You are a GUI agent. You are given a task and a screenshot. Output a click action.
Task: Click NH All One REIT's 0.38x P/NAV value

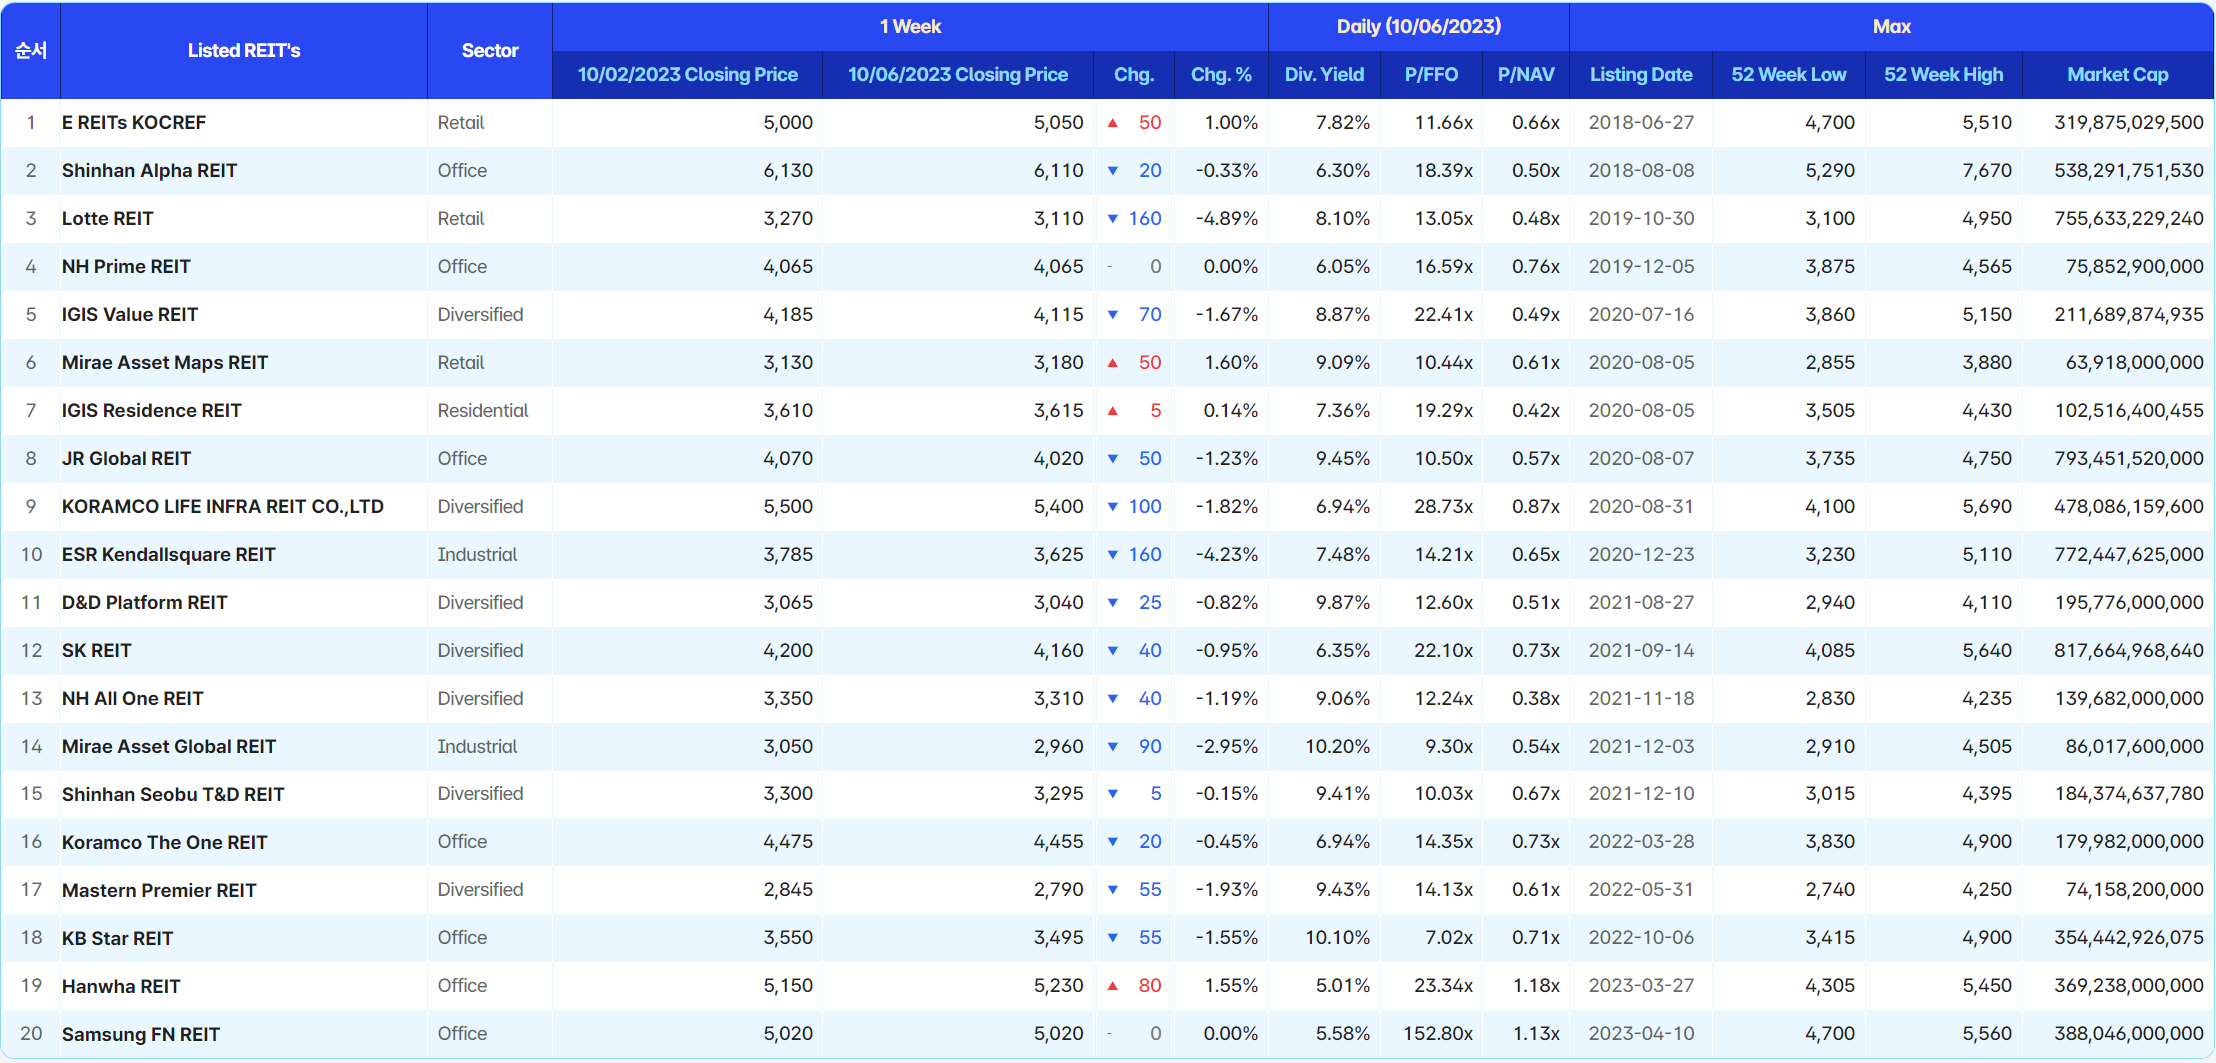(1536, 699)
